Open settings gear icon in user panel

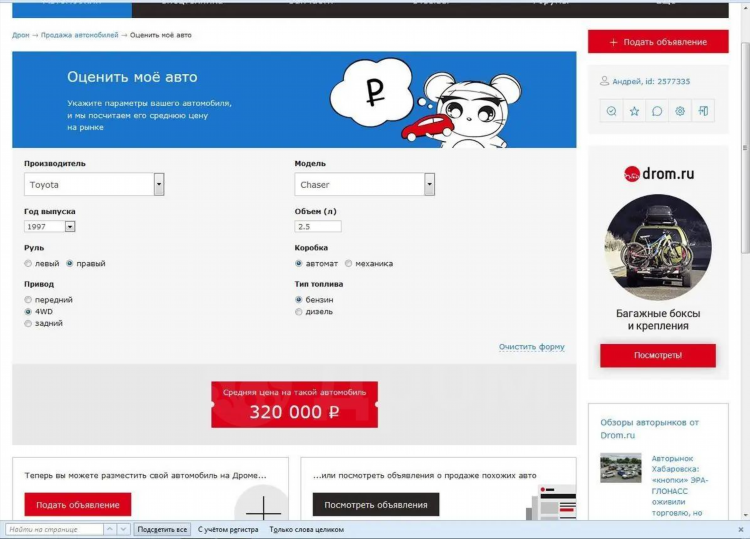coord(680,111)
